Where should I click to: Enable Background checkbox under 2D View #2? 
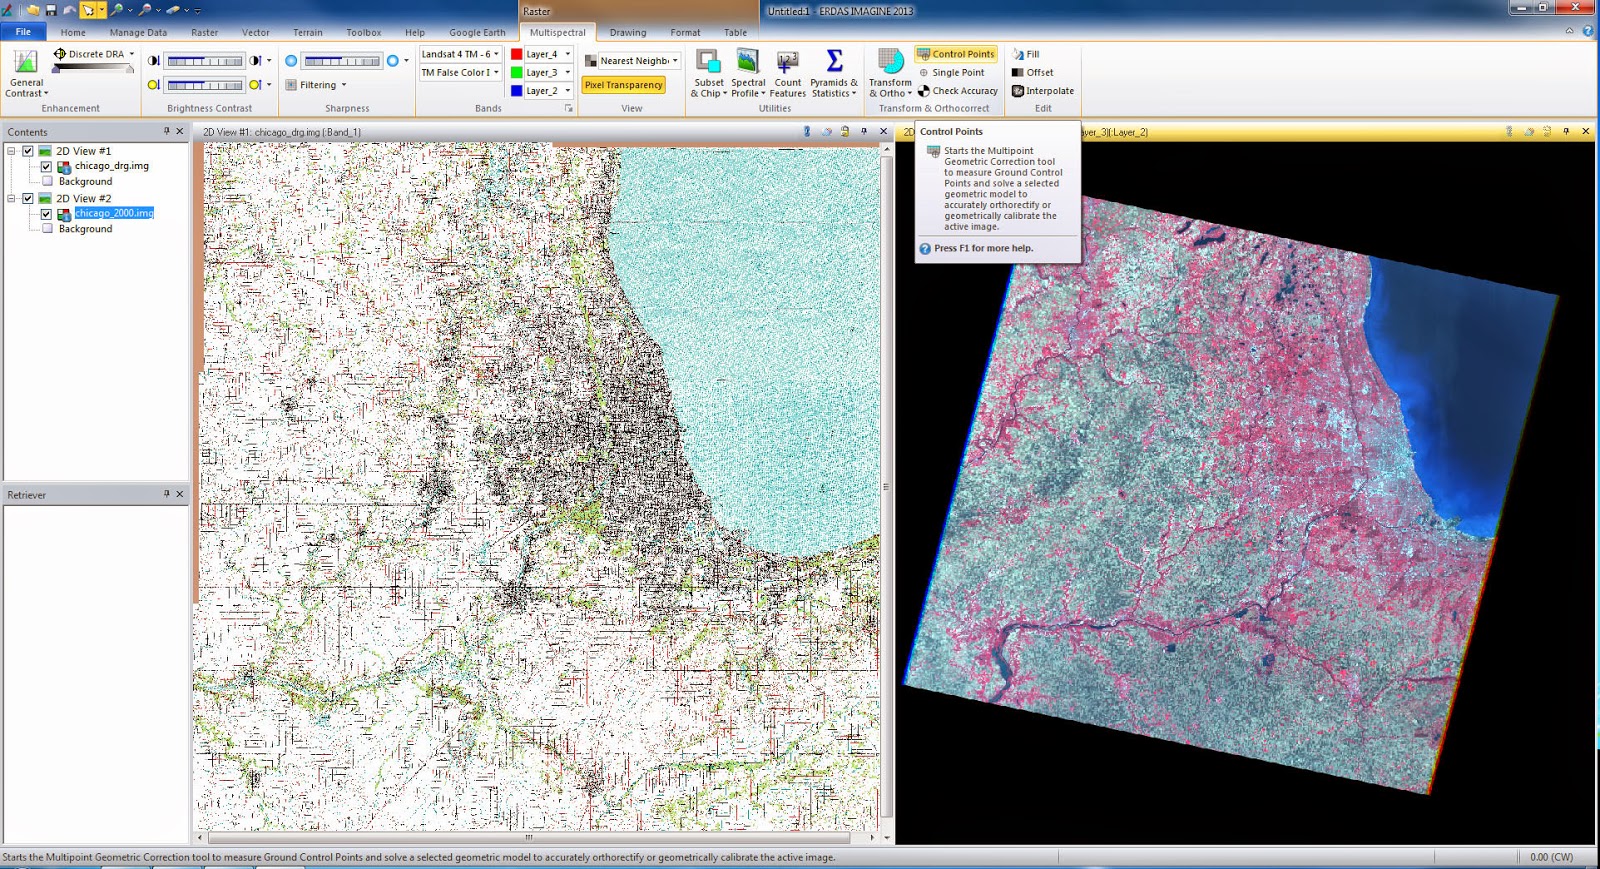click(x=47, y=228)
